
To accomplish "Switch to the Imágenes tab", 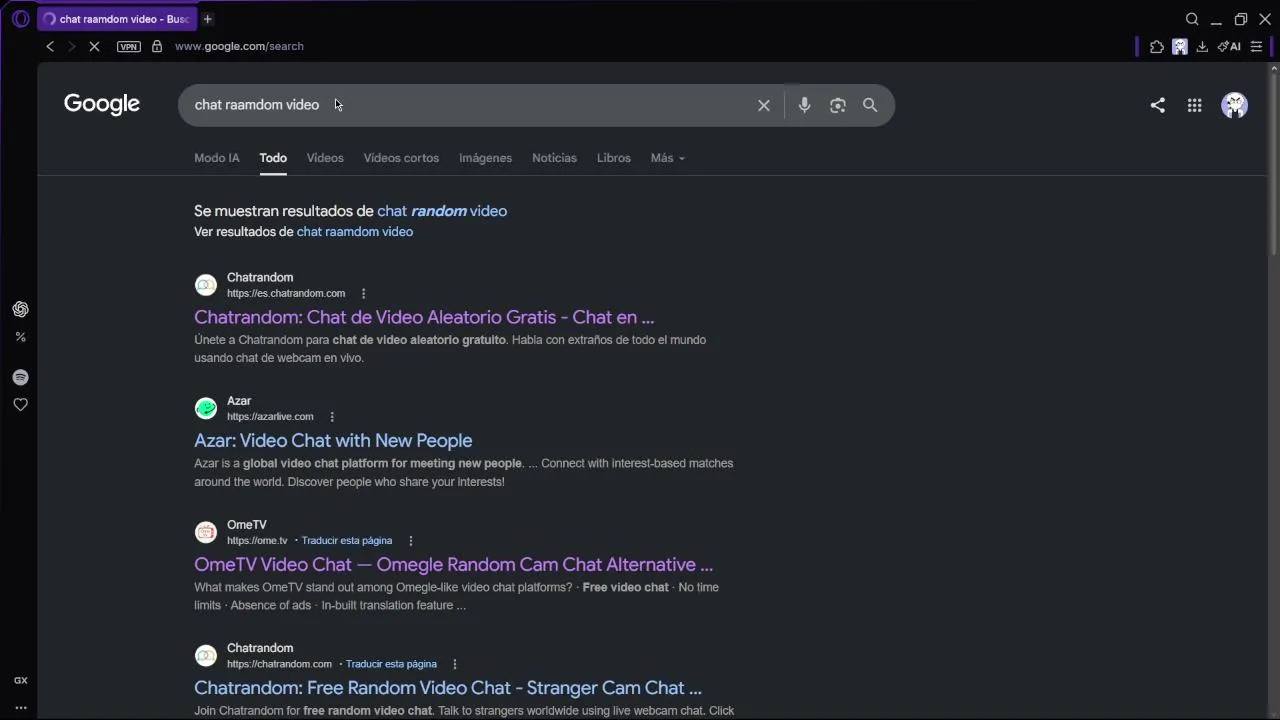I will pos(485,158).
